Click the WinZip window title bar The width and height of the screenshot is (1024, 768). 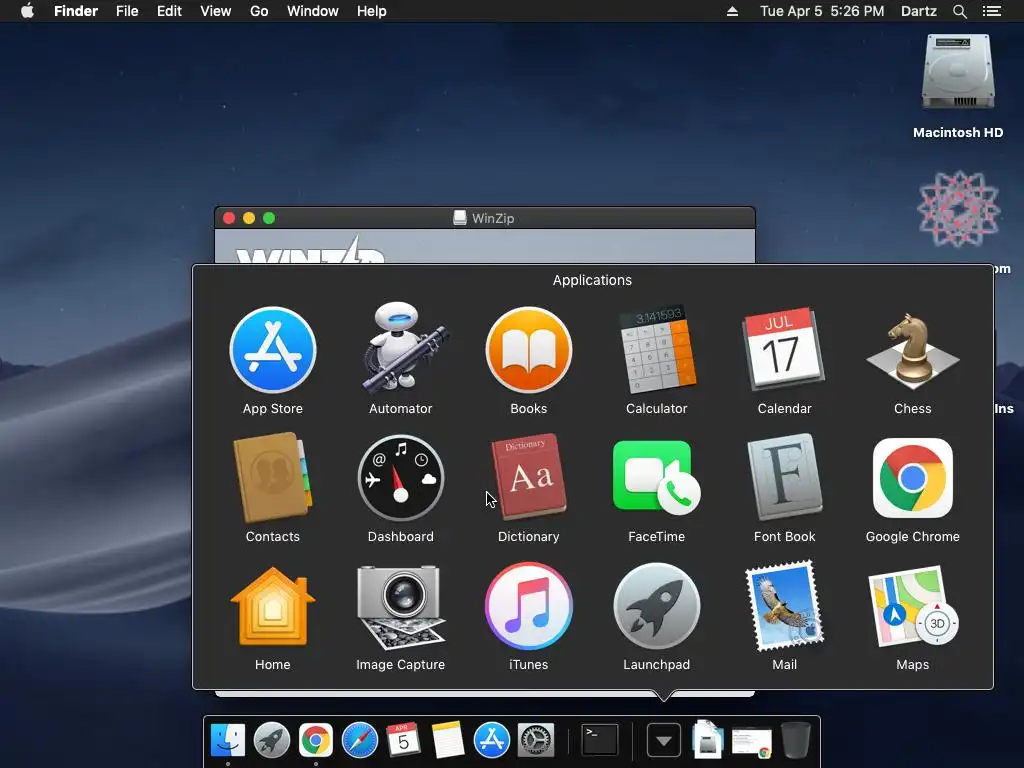[485, 218]
